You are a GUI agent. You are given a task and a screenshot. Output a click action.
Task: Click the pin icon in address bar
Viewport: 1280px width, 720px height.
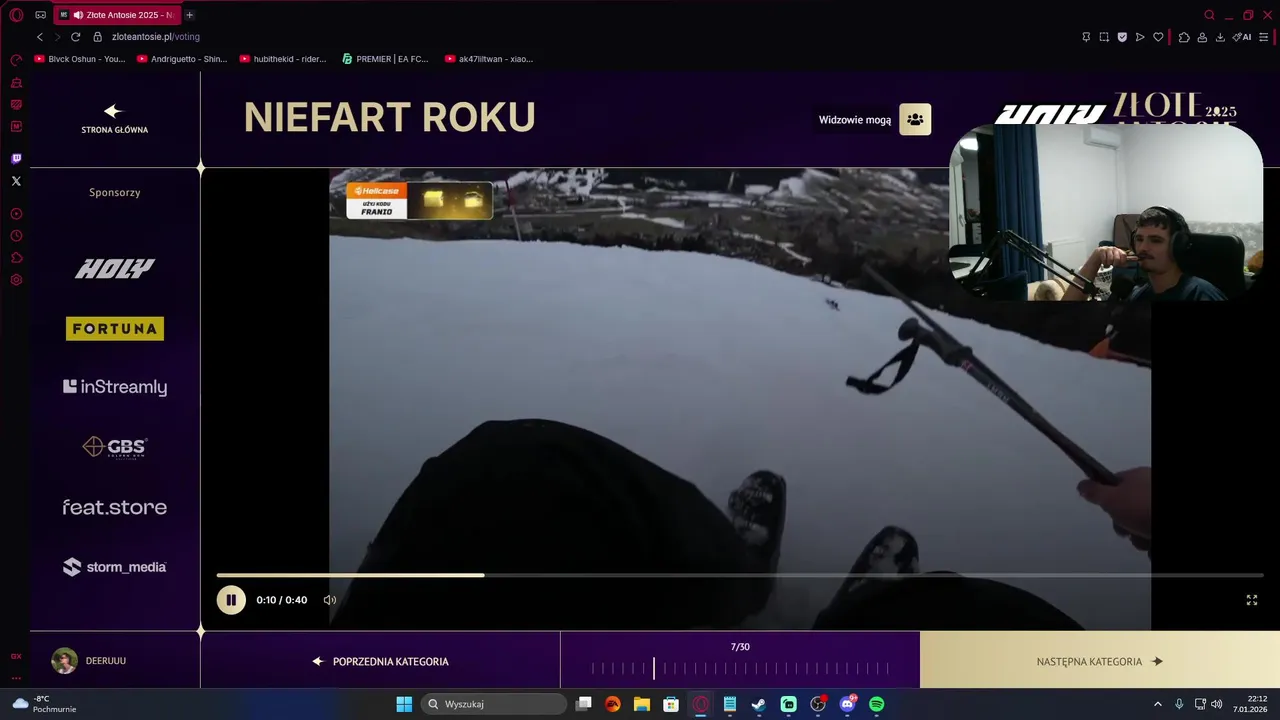pyautogui.click(x=1086, y=37)
